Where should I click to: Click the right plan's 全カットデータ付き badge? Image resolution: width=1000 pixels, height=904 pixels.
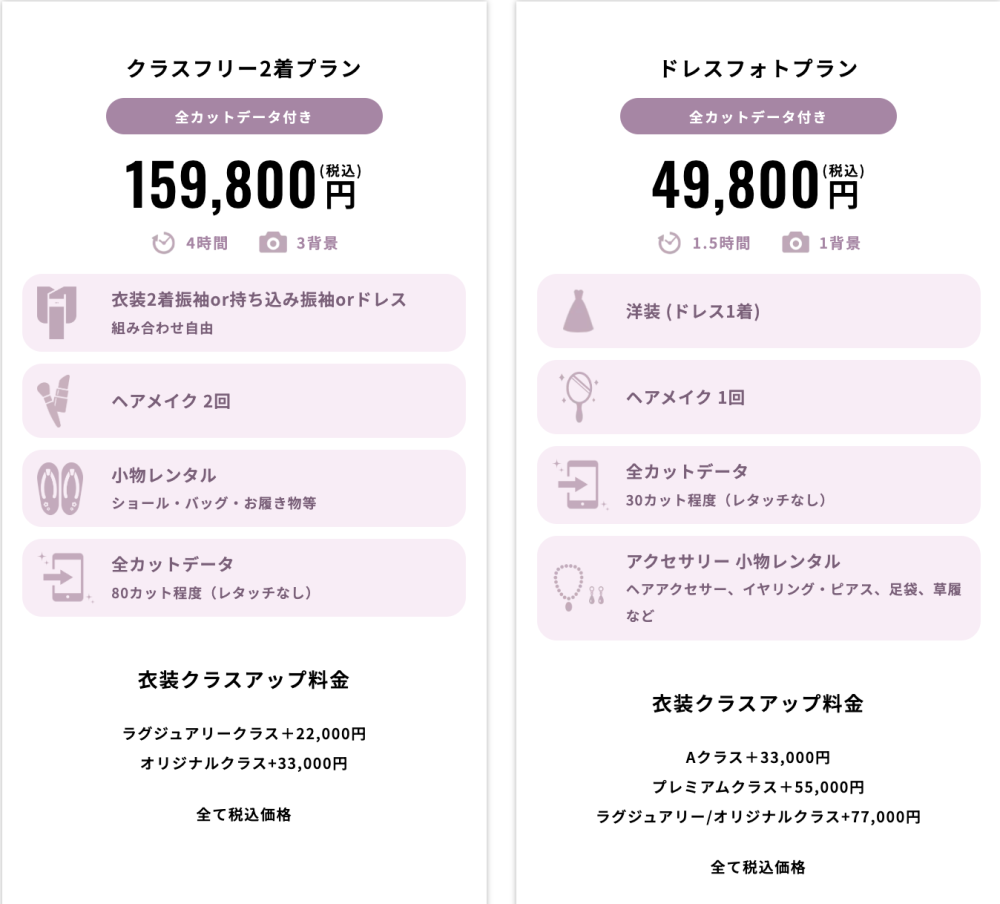(x=758, y=116)
